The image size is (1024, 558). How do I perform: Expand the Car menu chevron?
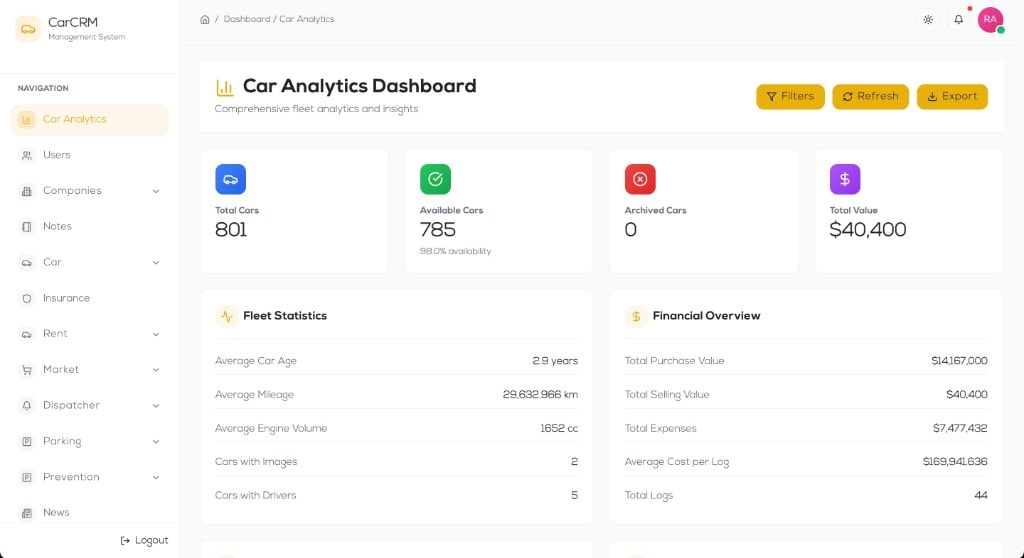tap(156, 263)
